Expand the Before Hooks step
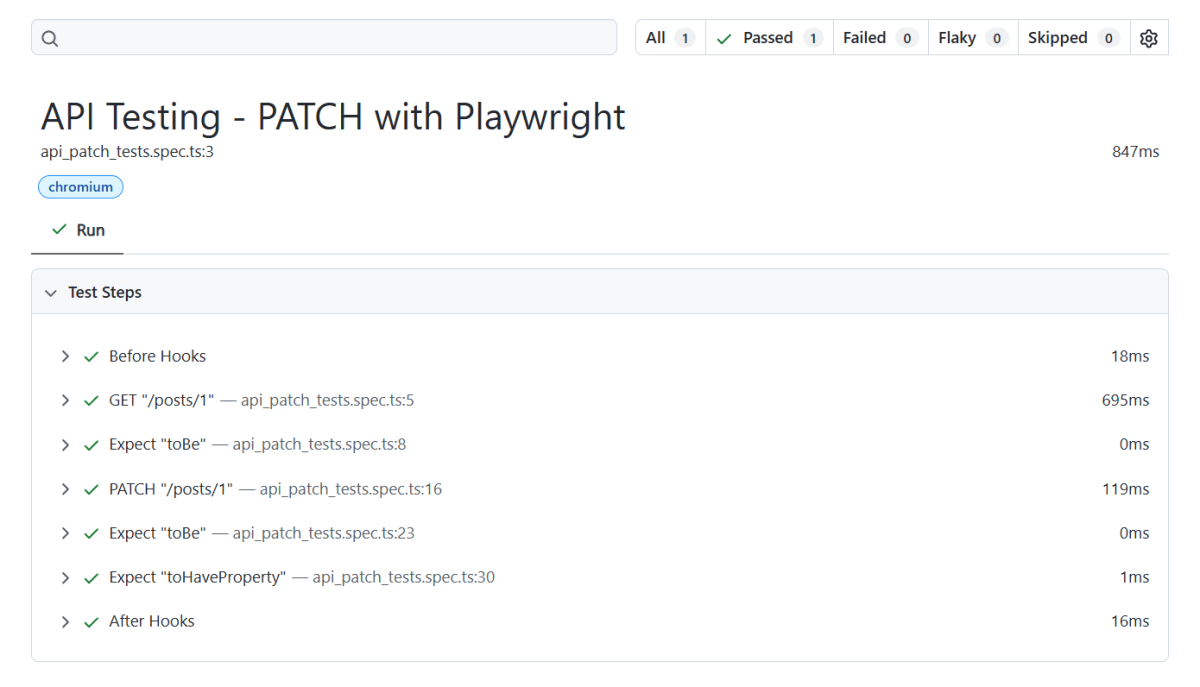Screen dimensions: 1200x687 coord(65,356)
